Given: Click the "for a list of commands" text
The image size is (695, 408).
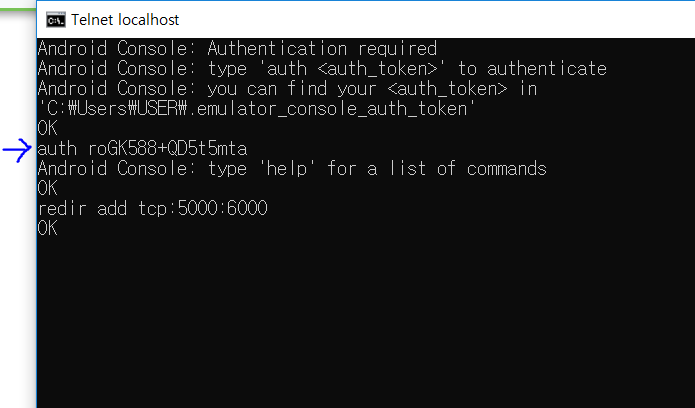Looking at the screenshot, I should (x=436, y=168).
